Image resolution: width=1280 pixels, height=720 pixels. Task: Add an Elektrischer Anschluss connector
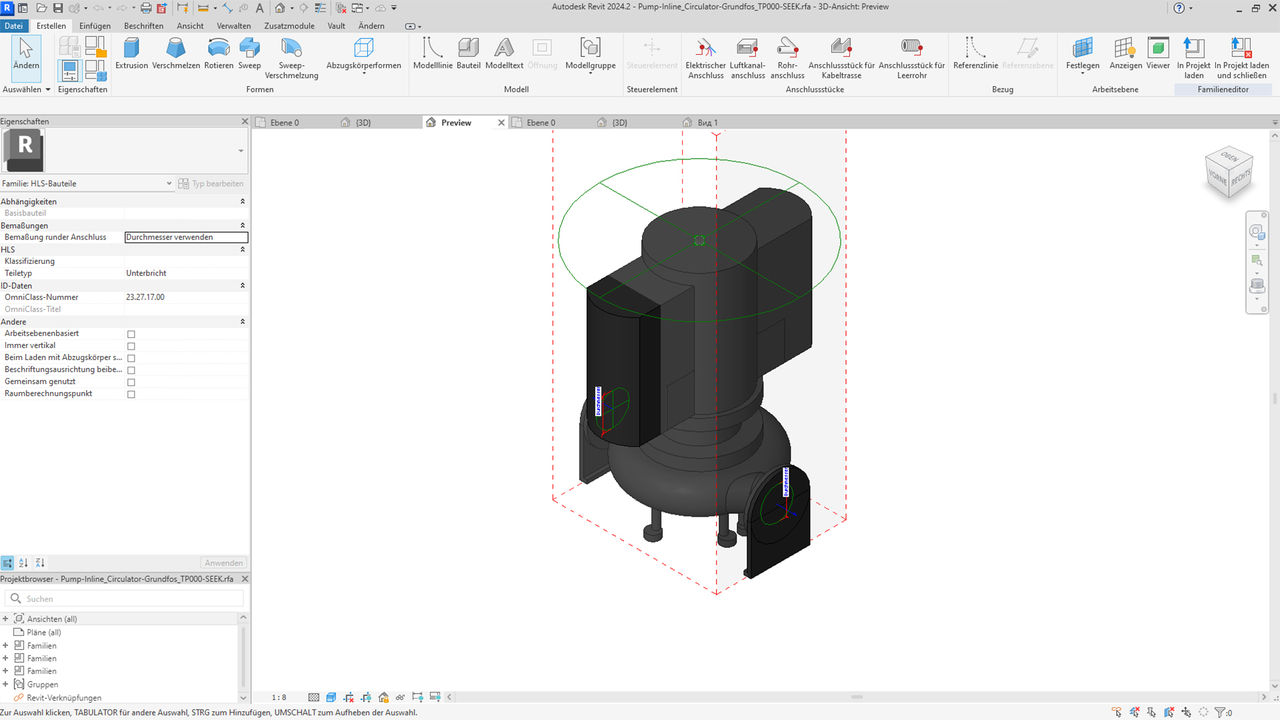tap(706, 58)
